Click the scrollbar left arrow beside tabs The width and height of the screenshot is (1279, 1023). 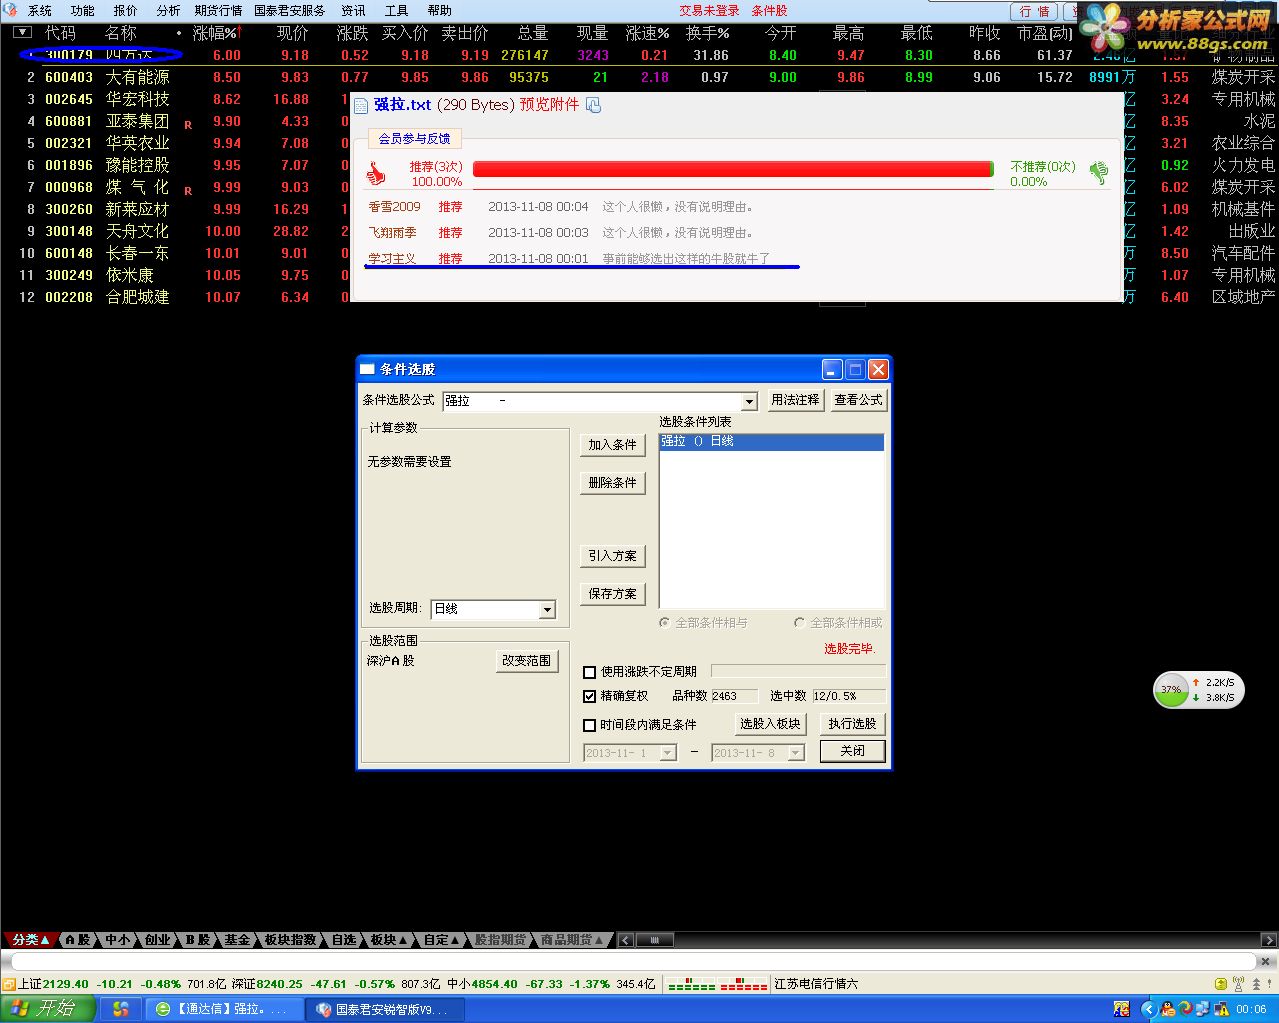625,940
